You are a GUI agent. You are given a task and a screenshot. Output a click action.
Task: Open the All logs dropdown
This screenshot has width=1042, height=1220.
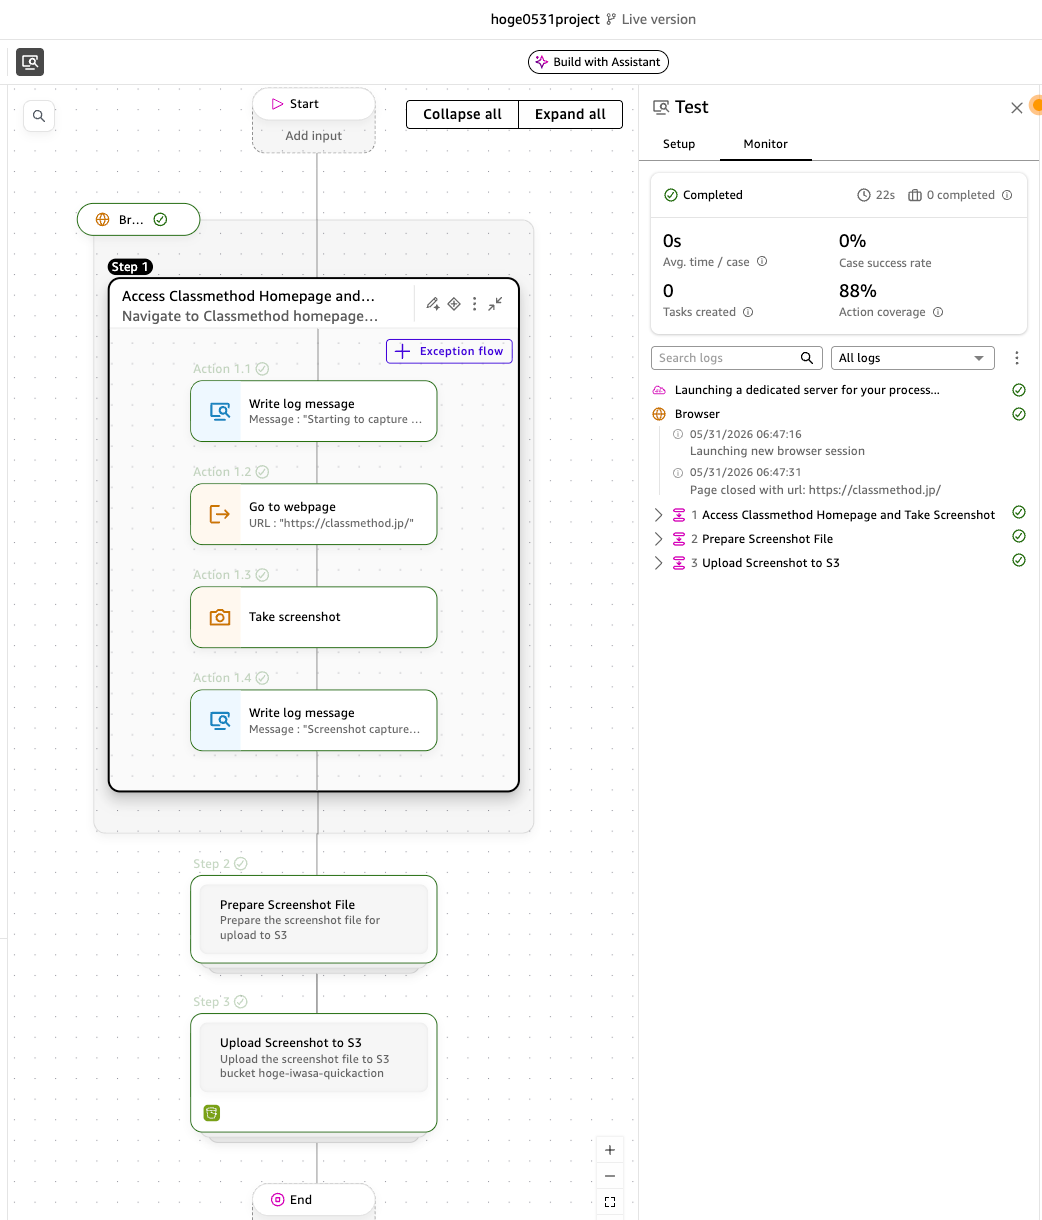coord(913,358)
